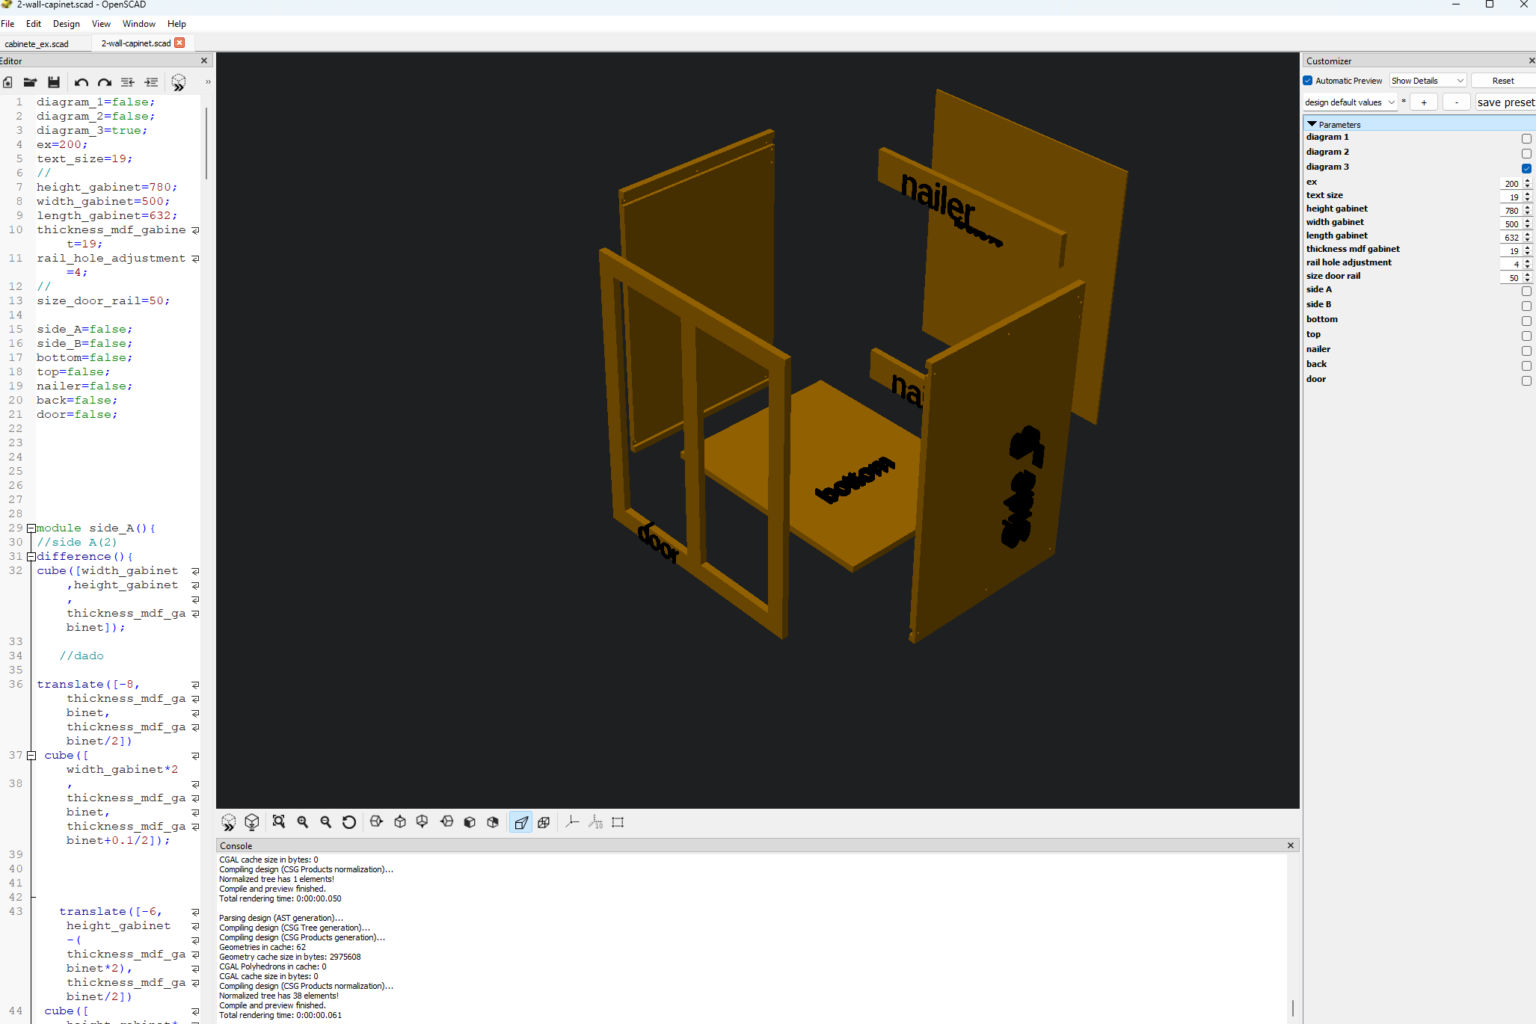This screenshot has height=1024, width=1536.
Task: Click the plus add preset button
Action: pyautogui.click(x=1424, y=102)
